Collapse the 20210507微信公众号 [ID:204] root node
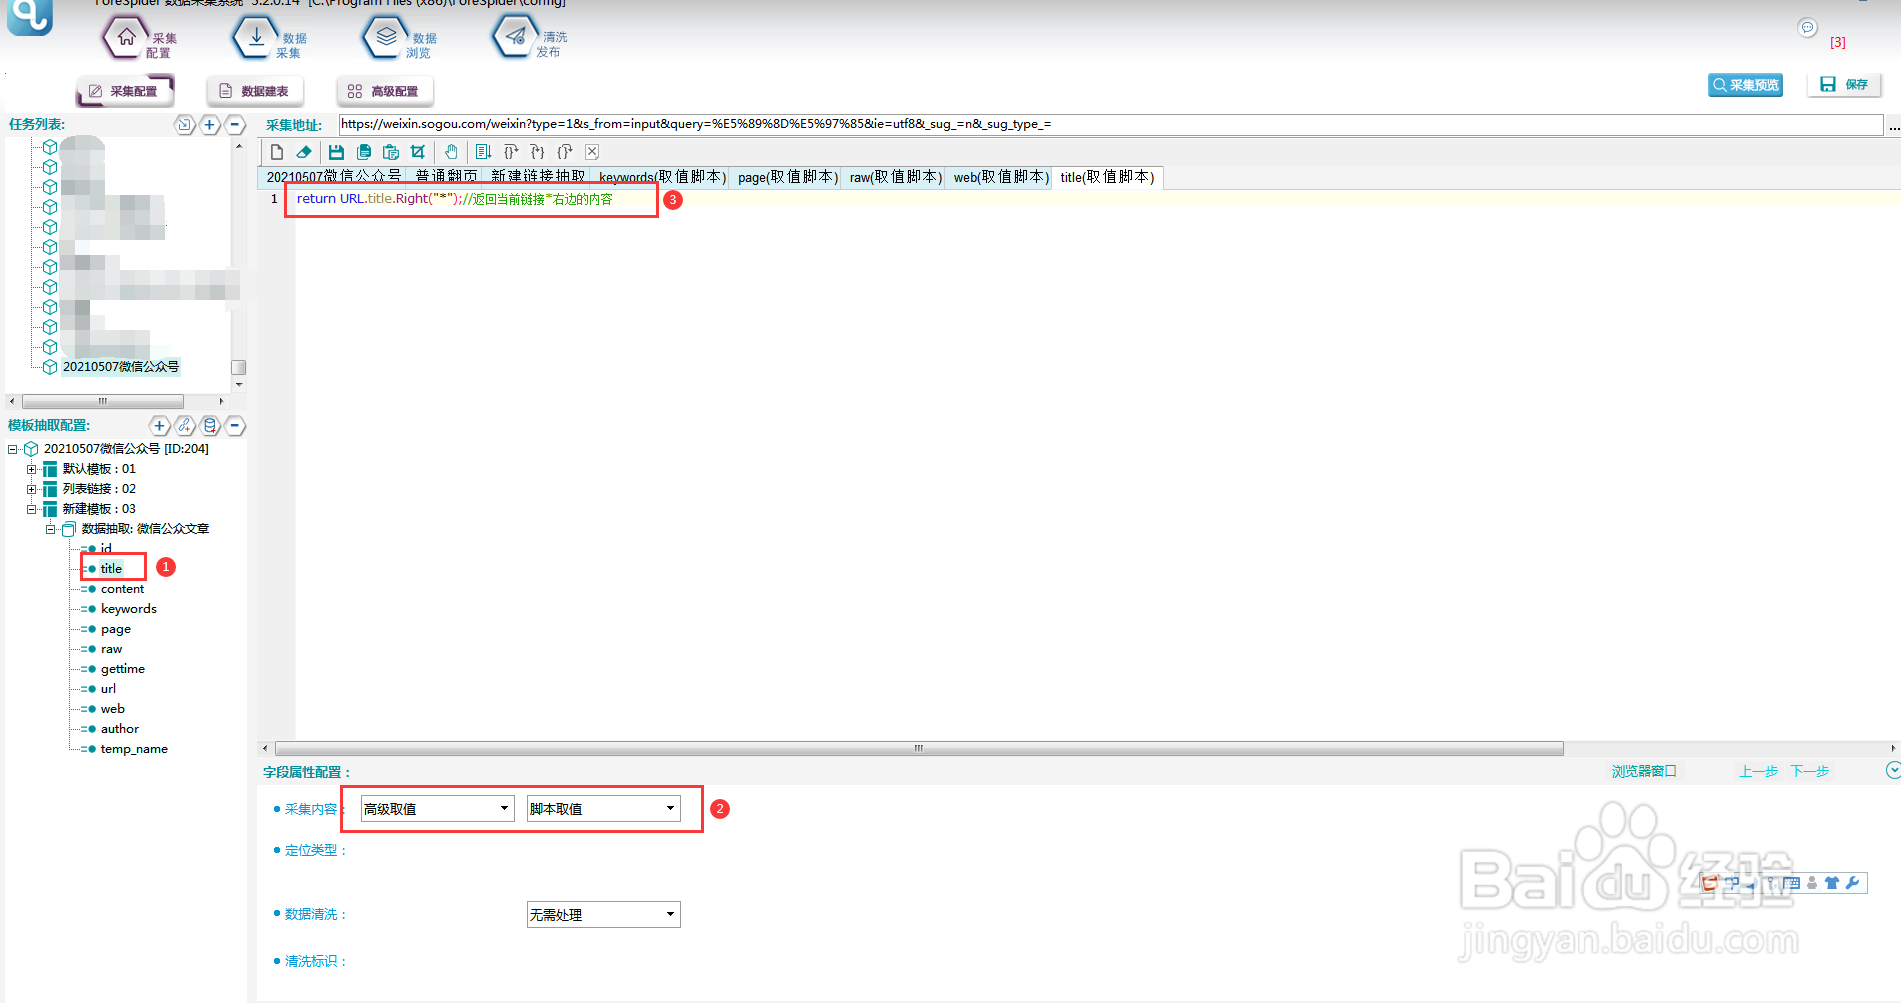The width and height of the screenshot is (1901, 1004). 13,449
